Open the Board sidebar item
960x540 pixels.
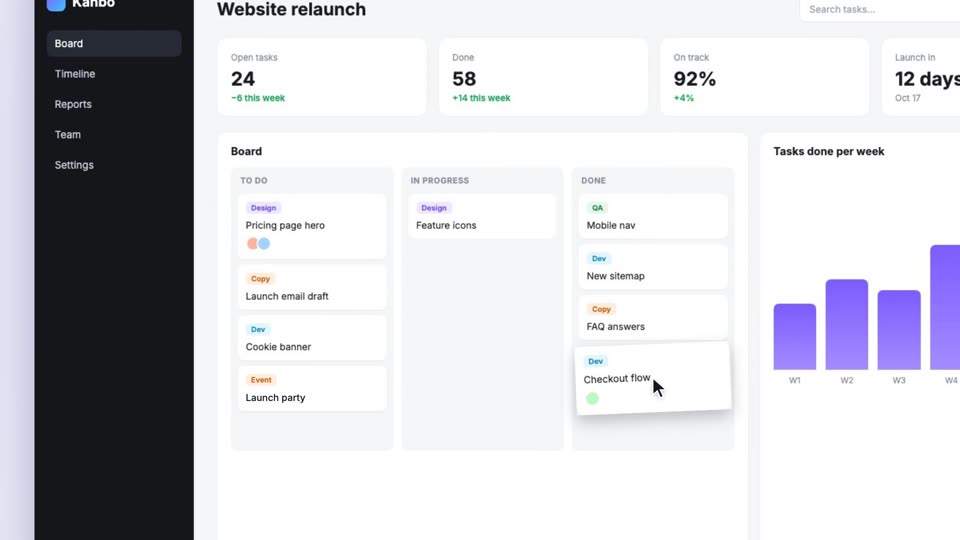(x=114, y=43)
